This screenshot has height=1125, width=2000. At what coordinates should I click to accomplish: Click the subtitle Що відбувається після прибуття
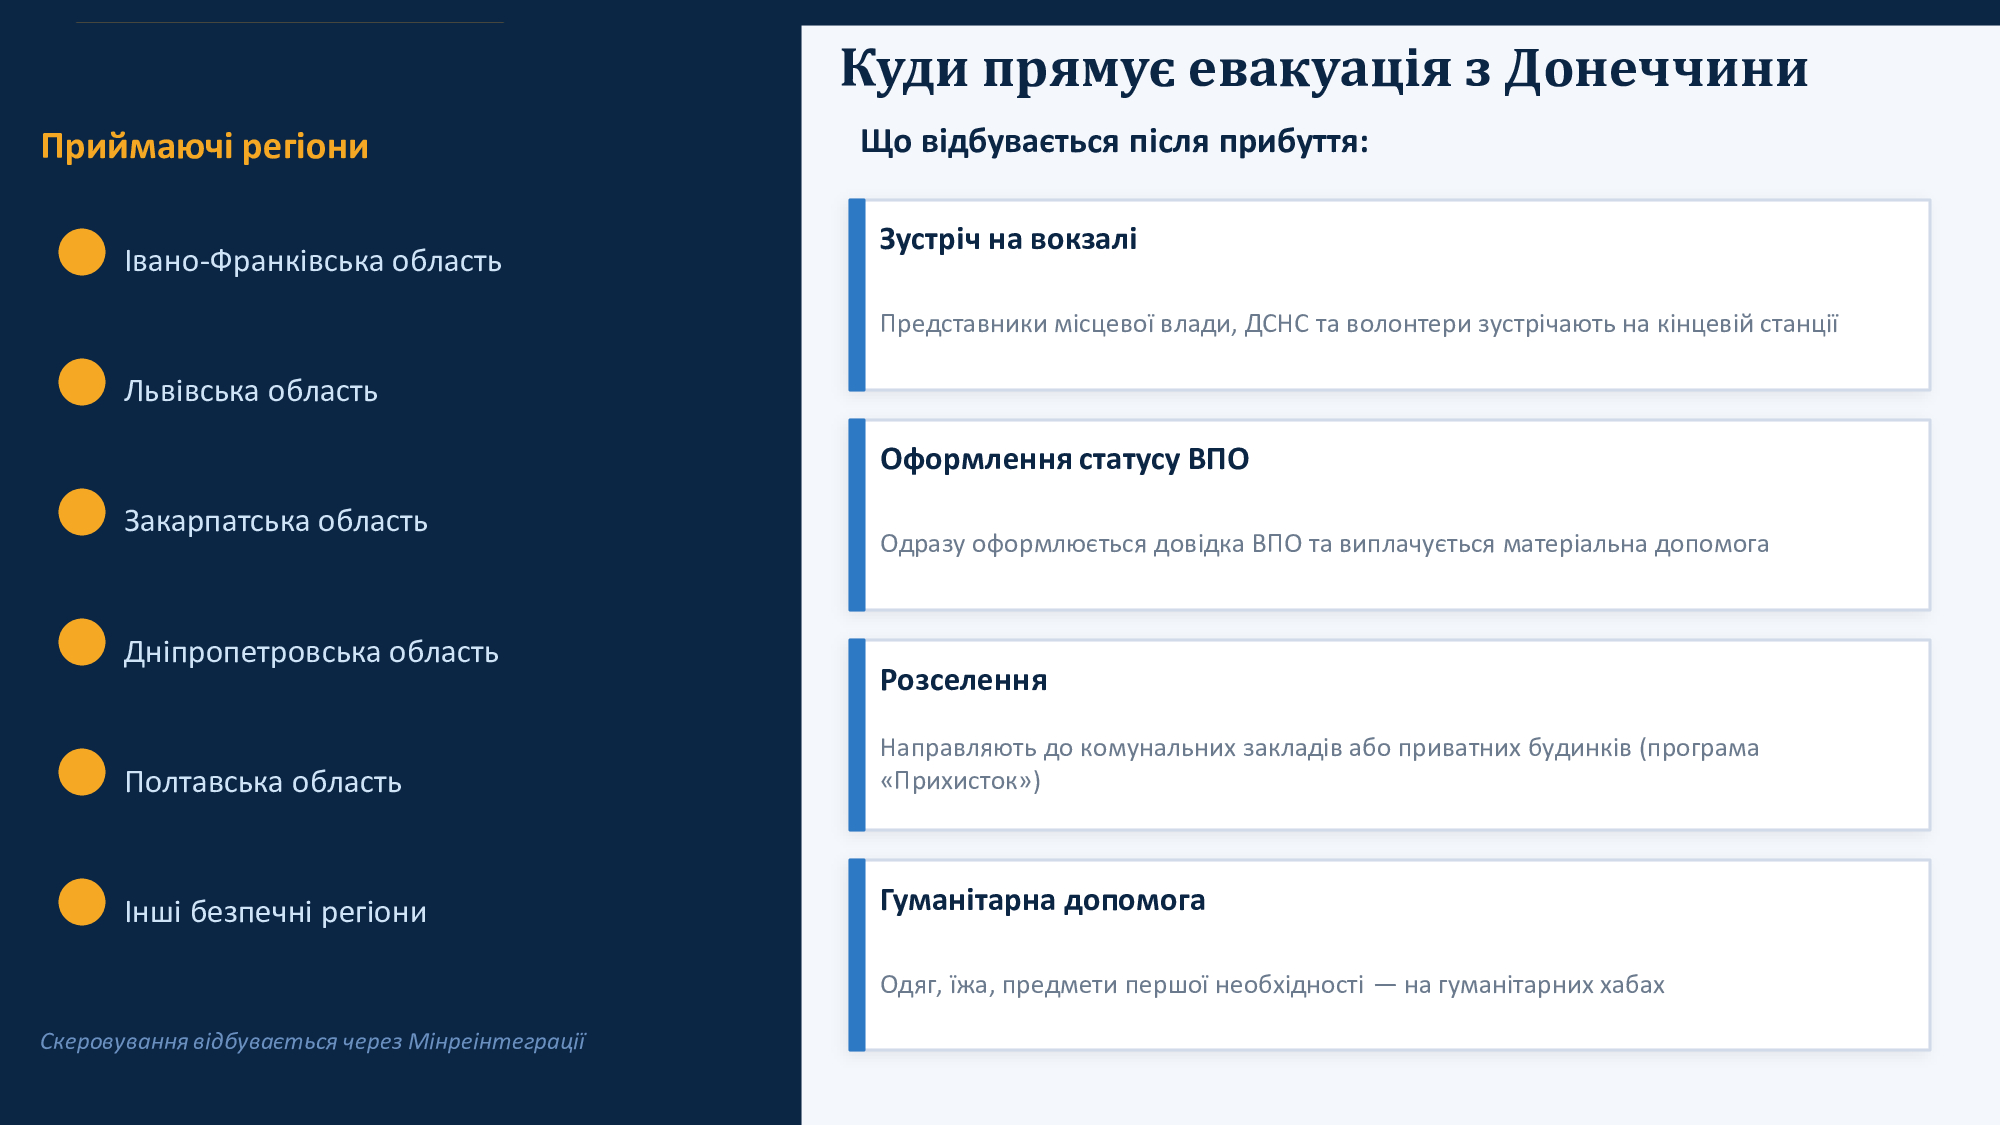click(x=1113, y=141)
